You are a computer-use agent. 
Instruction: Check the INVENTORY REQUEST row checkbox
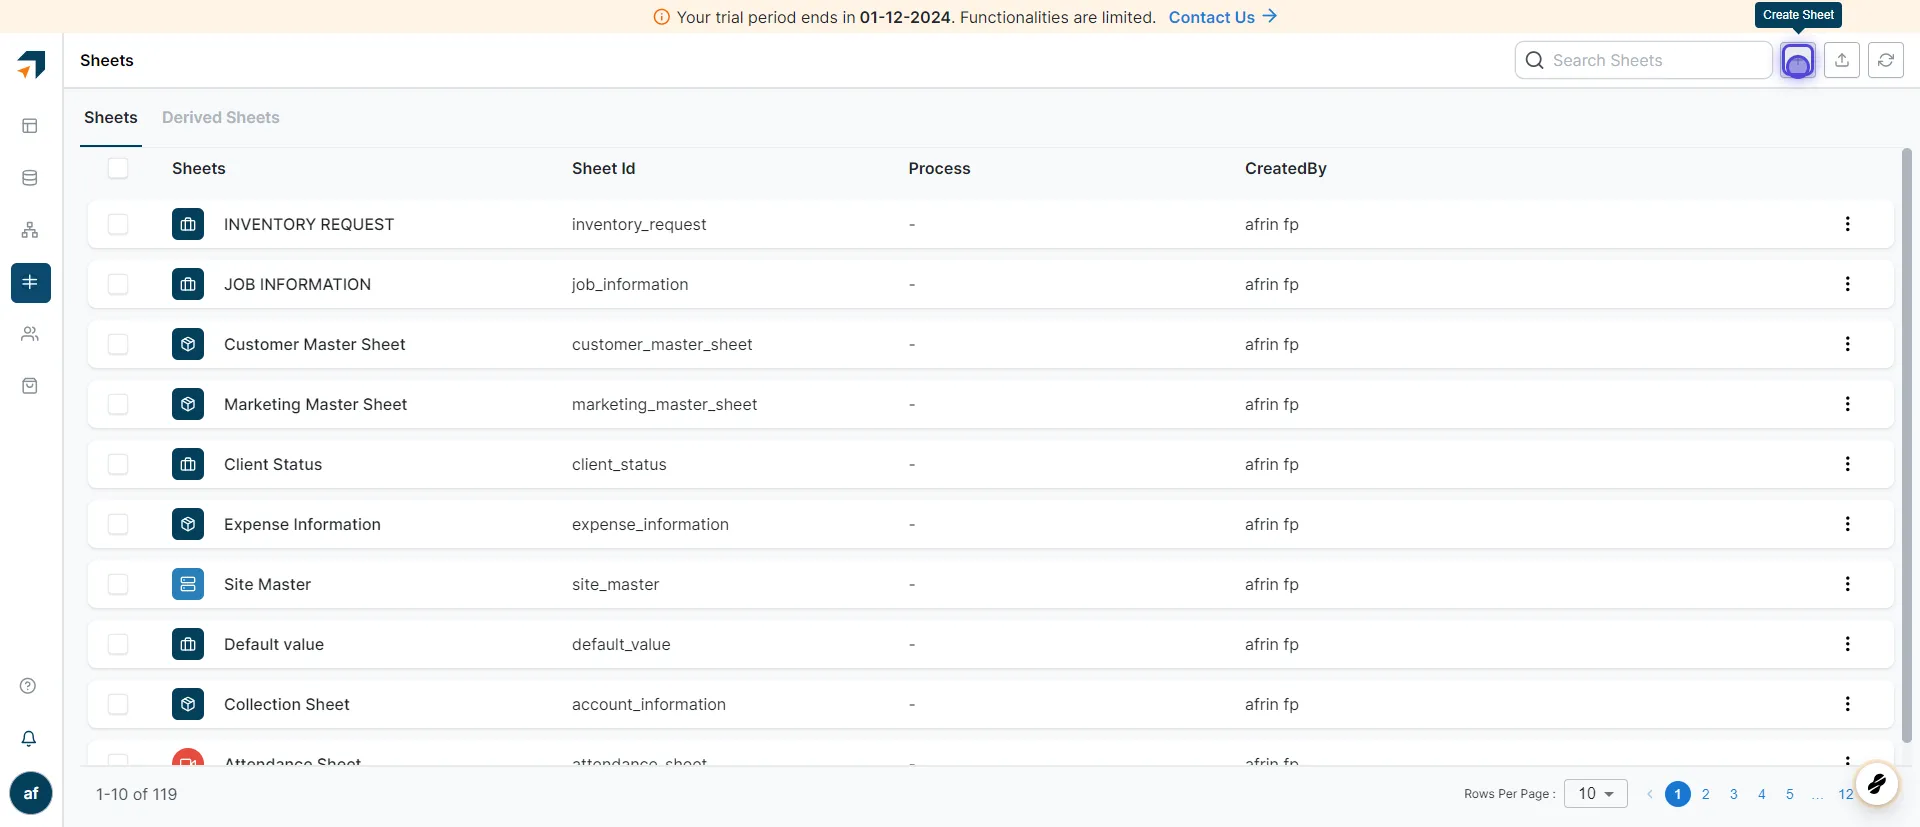tap(118, 224)
